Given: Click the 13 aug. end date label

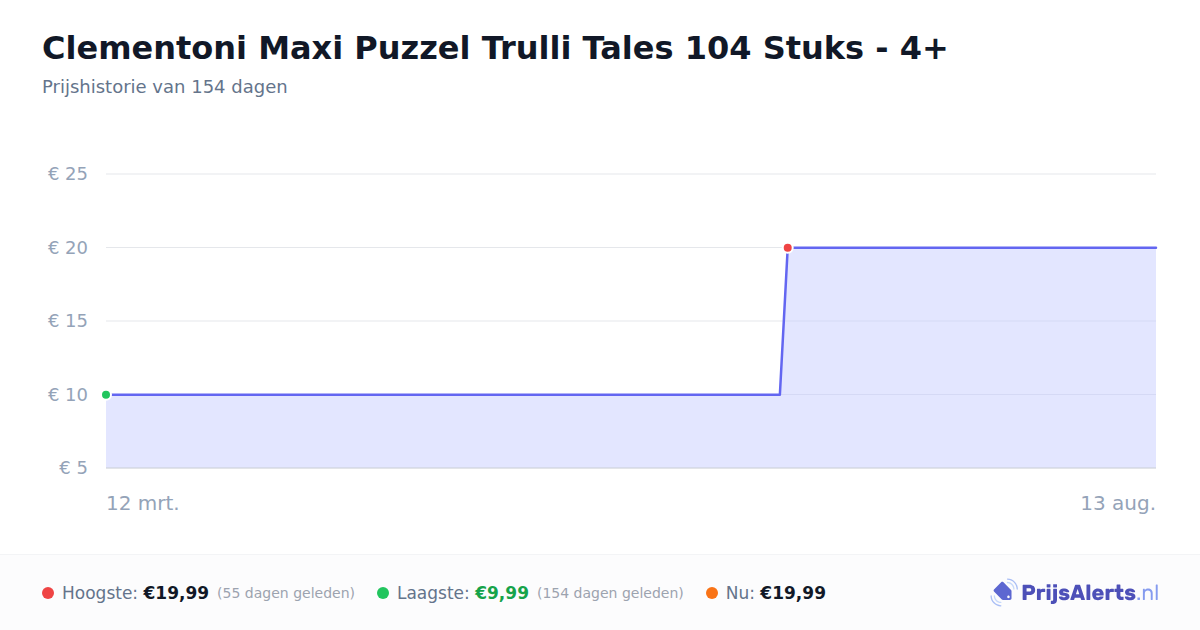Looking at the screenshot, I should tap(1118, 504).
